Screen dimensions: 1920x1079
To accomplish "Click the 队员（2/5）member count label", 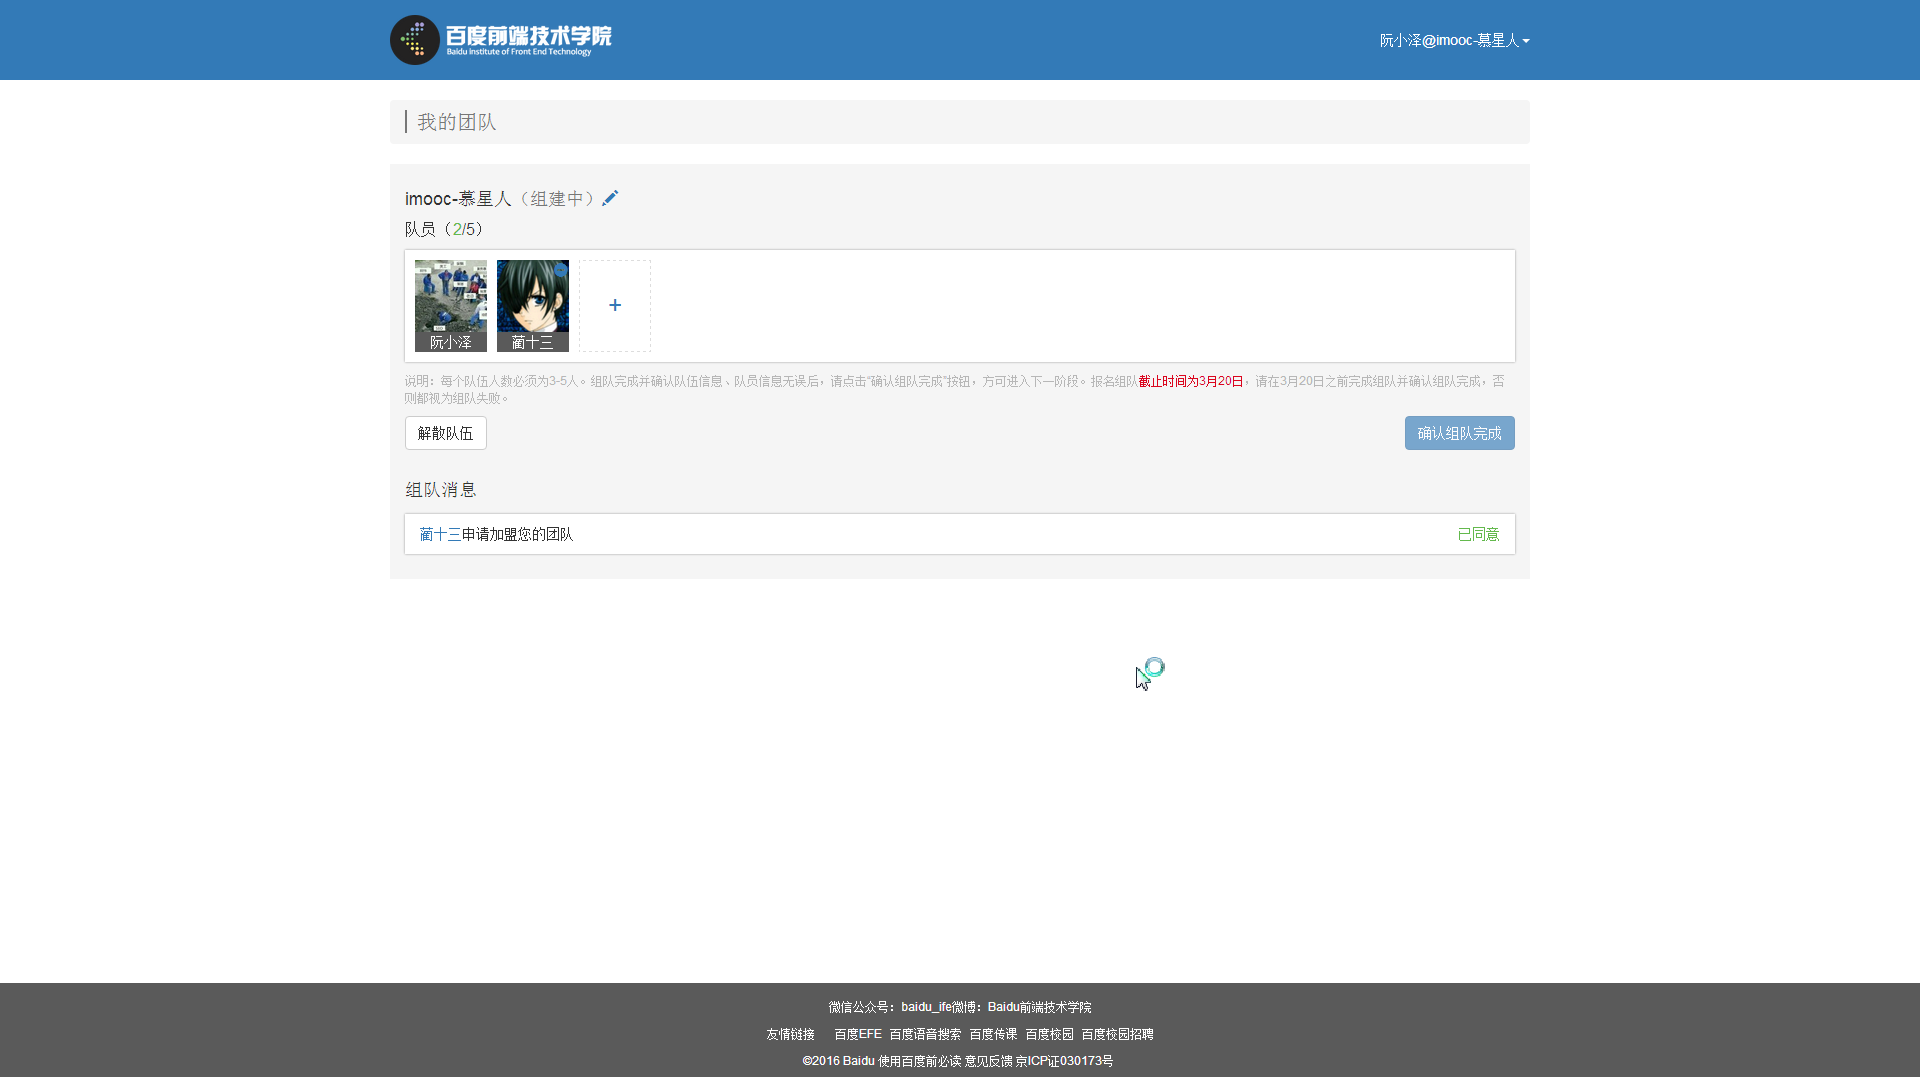I will coord(443,228).
